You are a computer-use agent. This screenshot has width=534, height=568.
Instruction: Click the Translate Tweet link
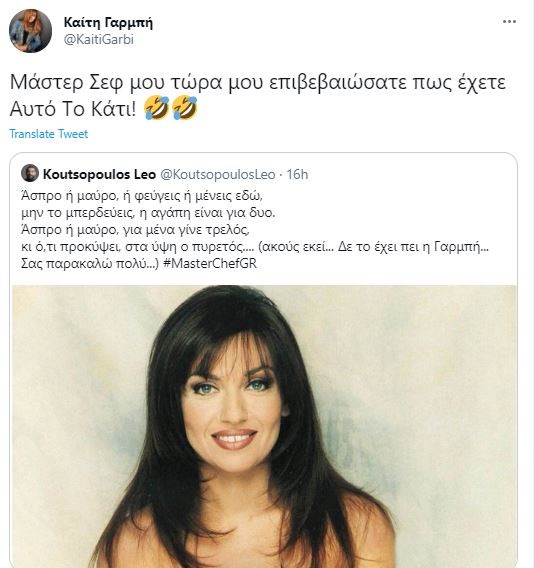[49, 134]
